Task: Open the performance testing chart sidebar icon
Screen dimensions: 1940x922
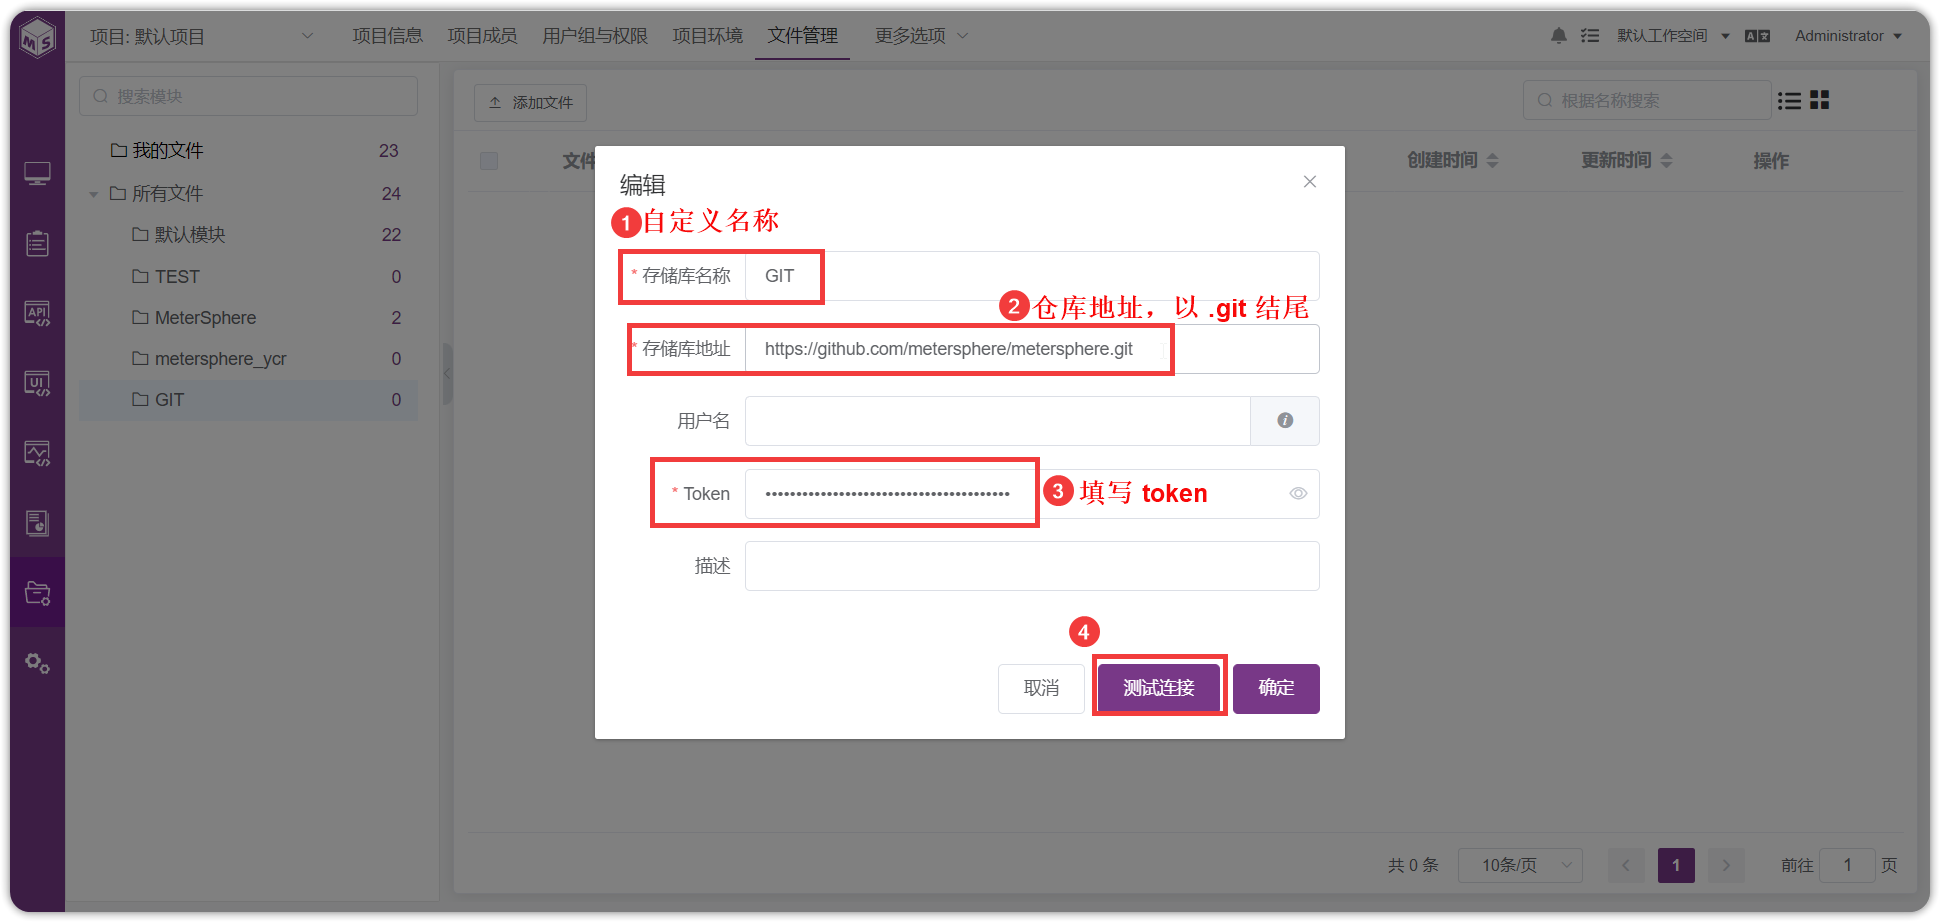Action: coord(37,453)
